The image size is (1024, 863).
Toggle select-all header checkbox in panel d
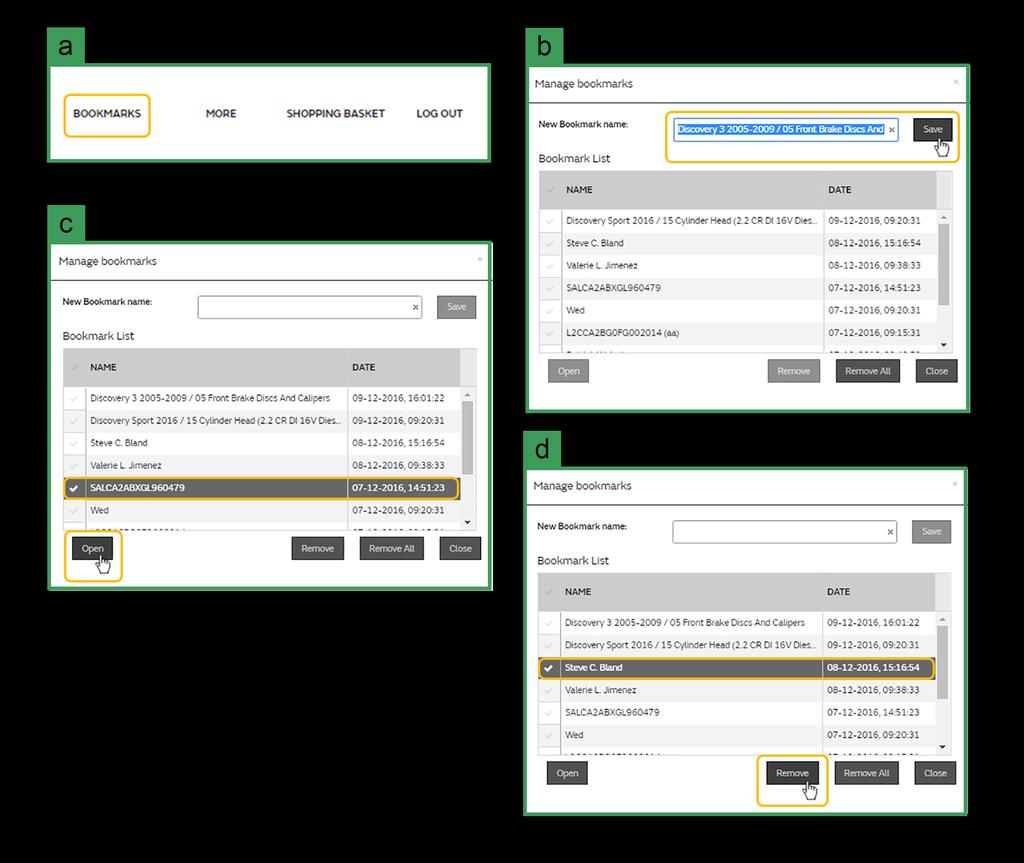pyautogui.click(x=549, y=592)
